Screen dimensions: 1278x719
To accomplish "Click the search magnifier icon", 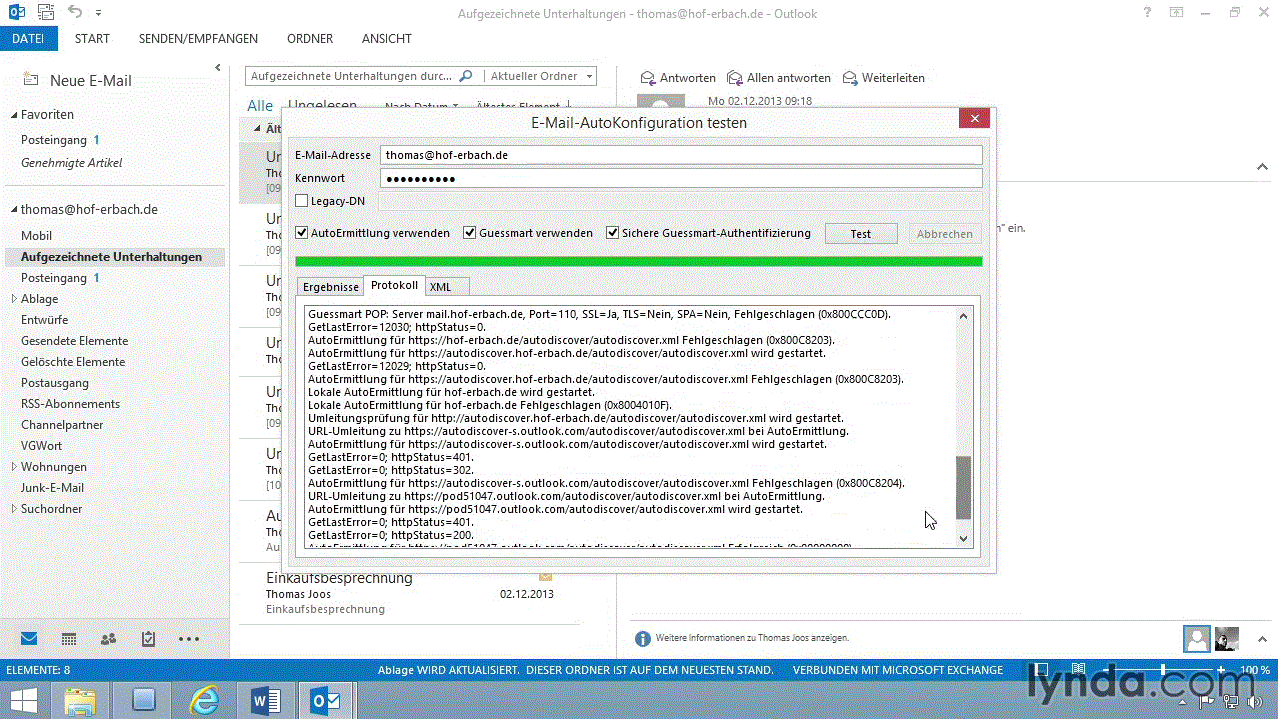I will click(x=465, y=76).
